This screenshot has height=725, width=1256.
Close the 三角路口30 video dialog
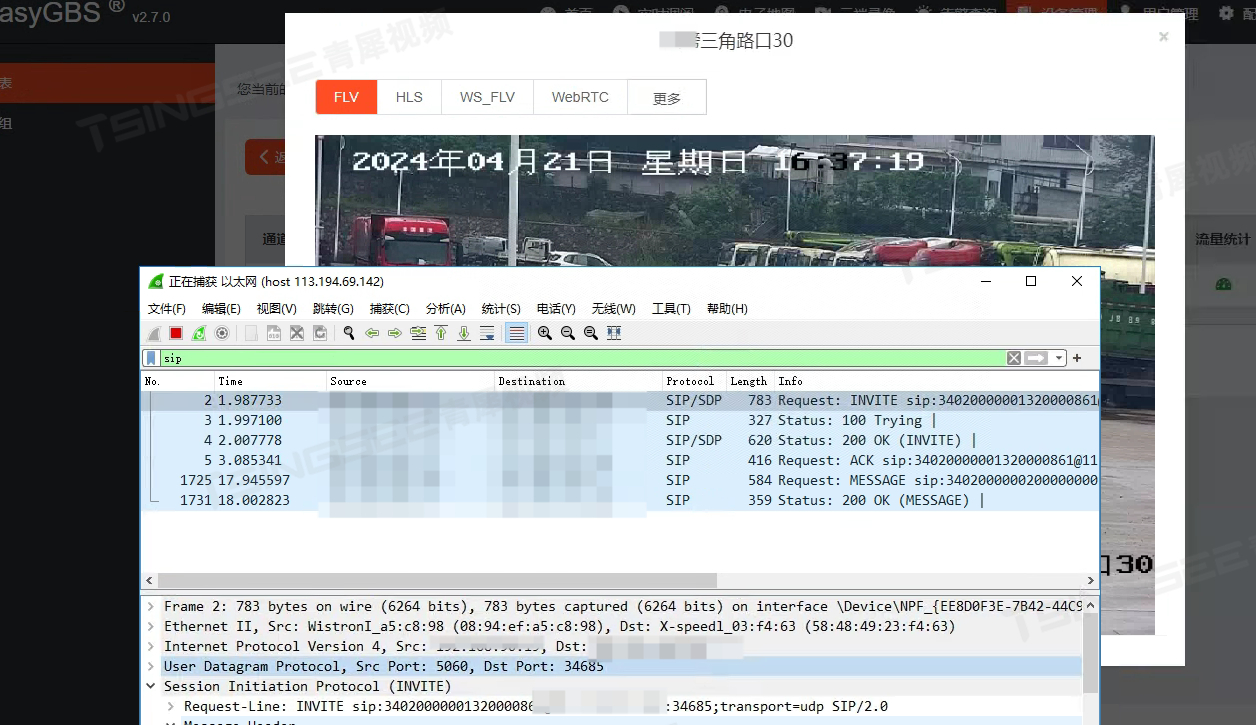click(1163, 37)
